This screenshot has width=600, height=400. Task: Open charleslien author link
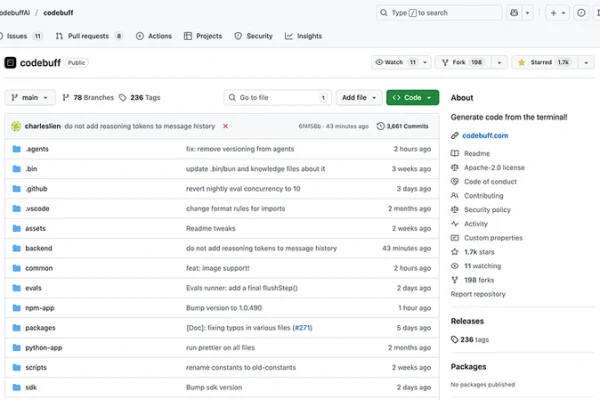point(42,126)
